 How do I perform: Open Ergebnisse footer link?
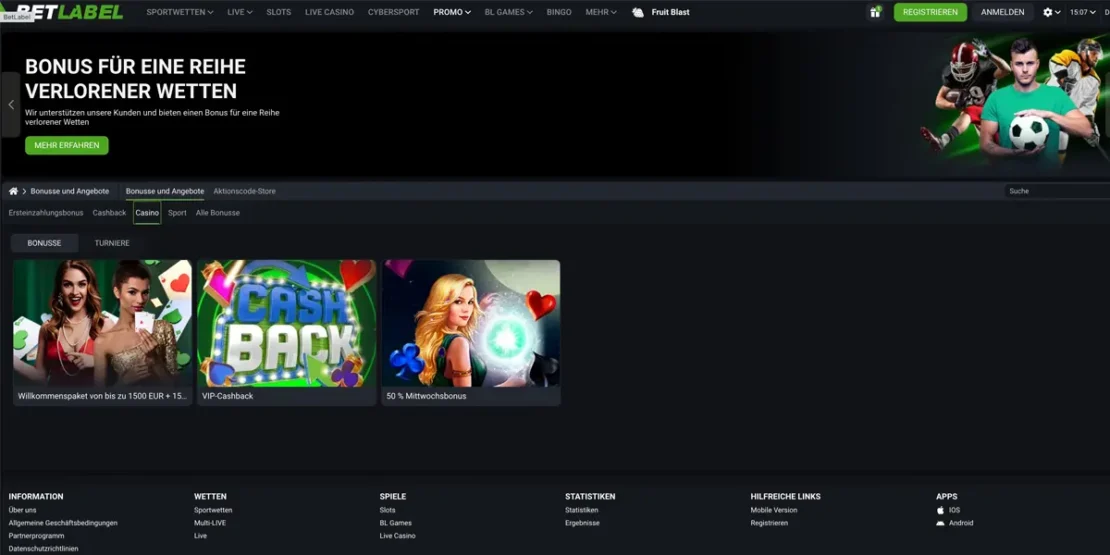point(583,523)
